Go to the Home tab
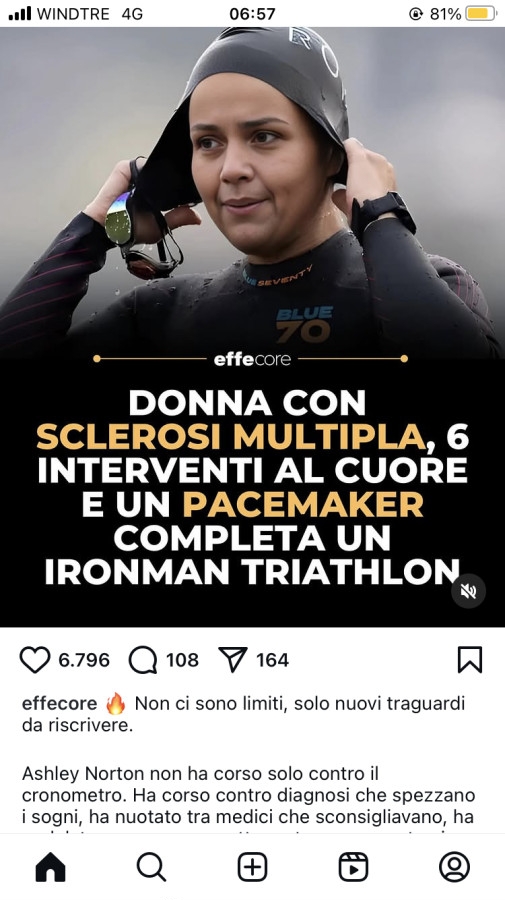This screenshot has width=505, height=900. pyautogui.click(x=50, y=867)
